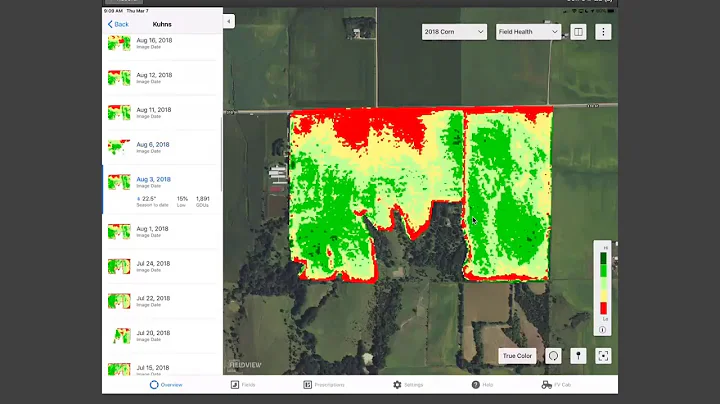The image size is (720, 404).
Task: Go back using the Back button
Action: (118, 24)
